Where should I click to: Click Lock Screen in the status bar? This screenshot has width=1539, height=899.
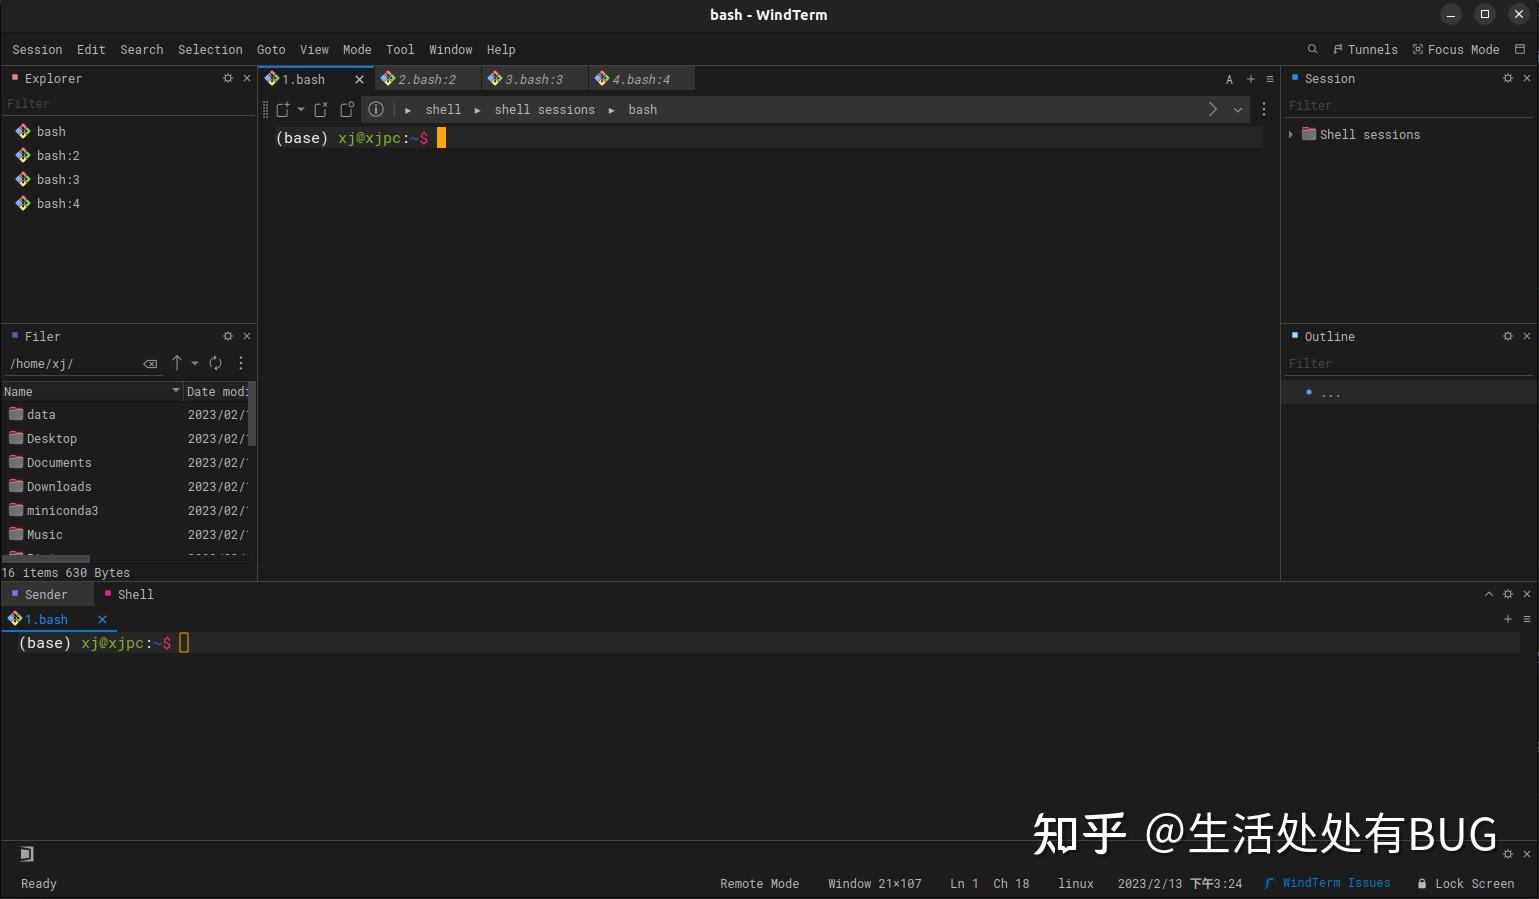coord(1473,883)
